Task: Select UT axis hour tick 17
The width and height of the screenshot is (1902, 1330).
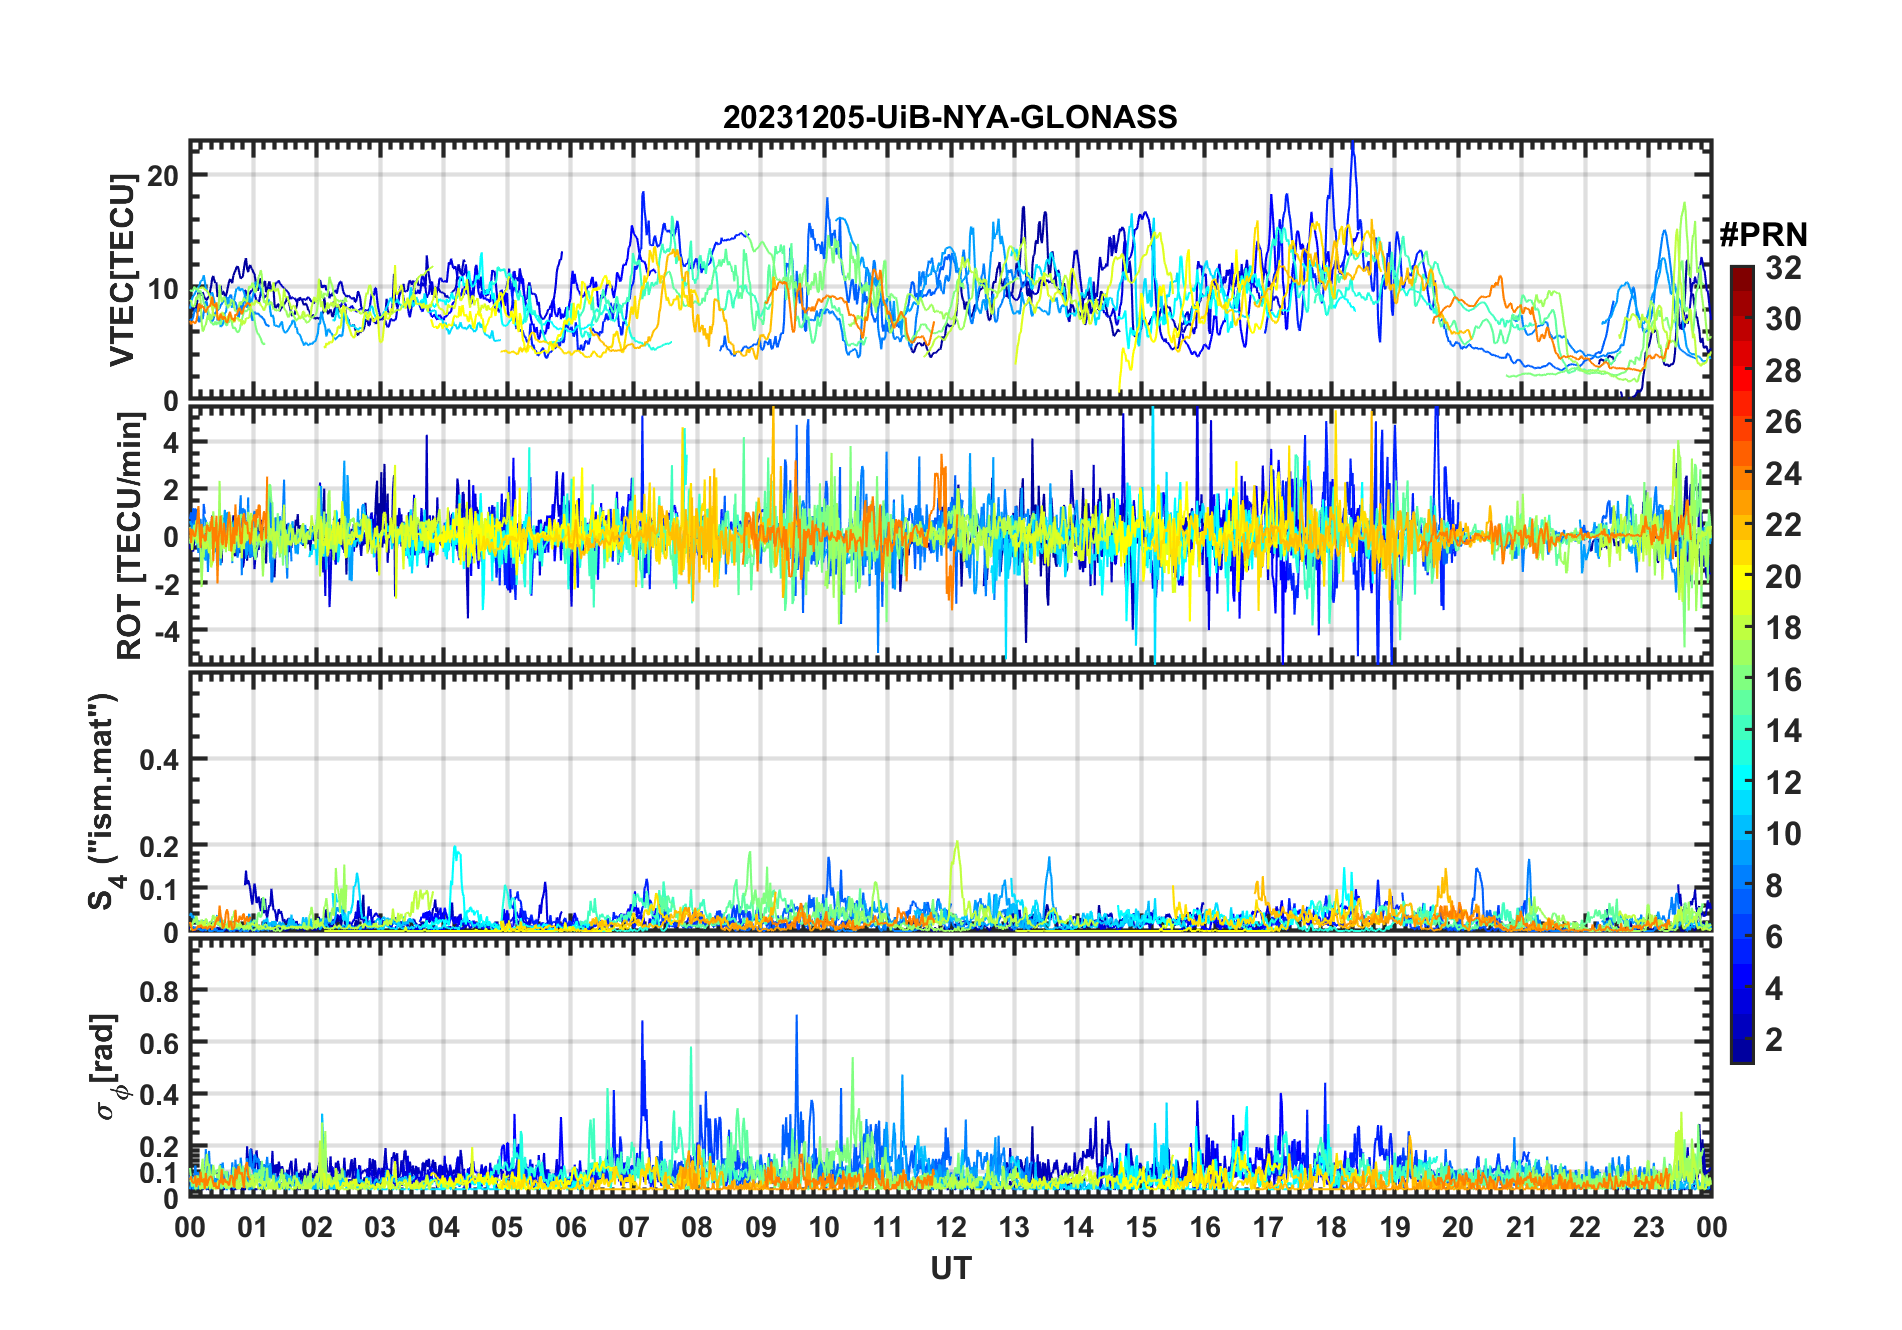Action: tap(1268, 1227)
